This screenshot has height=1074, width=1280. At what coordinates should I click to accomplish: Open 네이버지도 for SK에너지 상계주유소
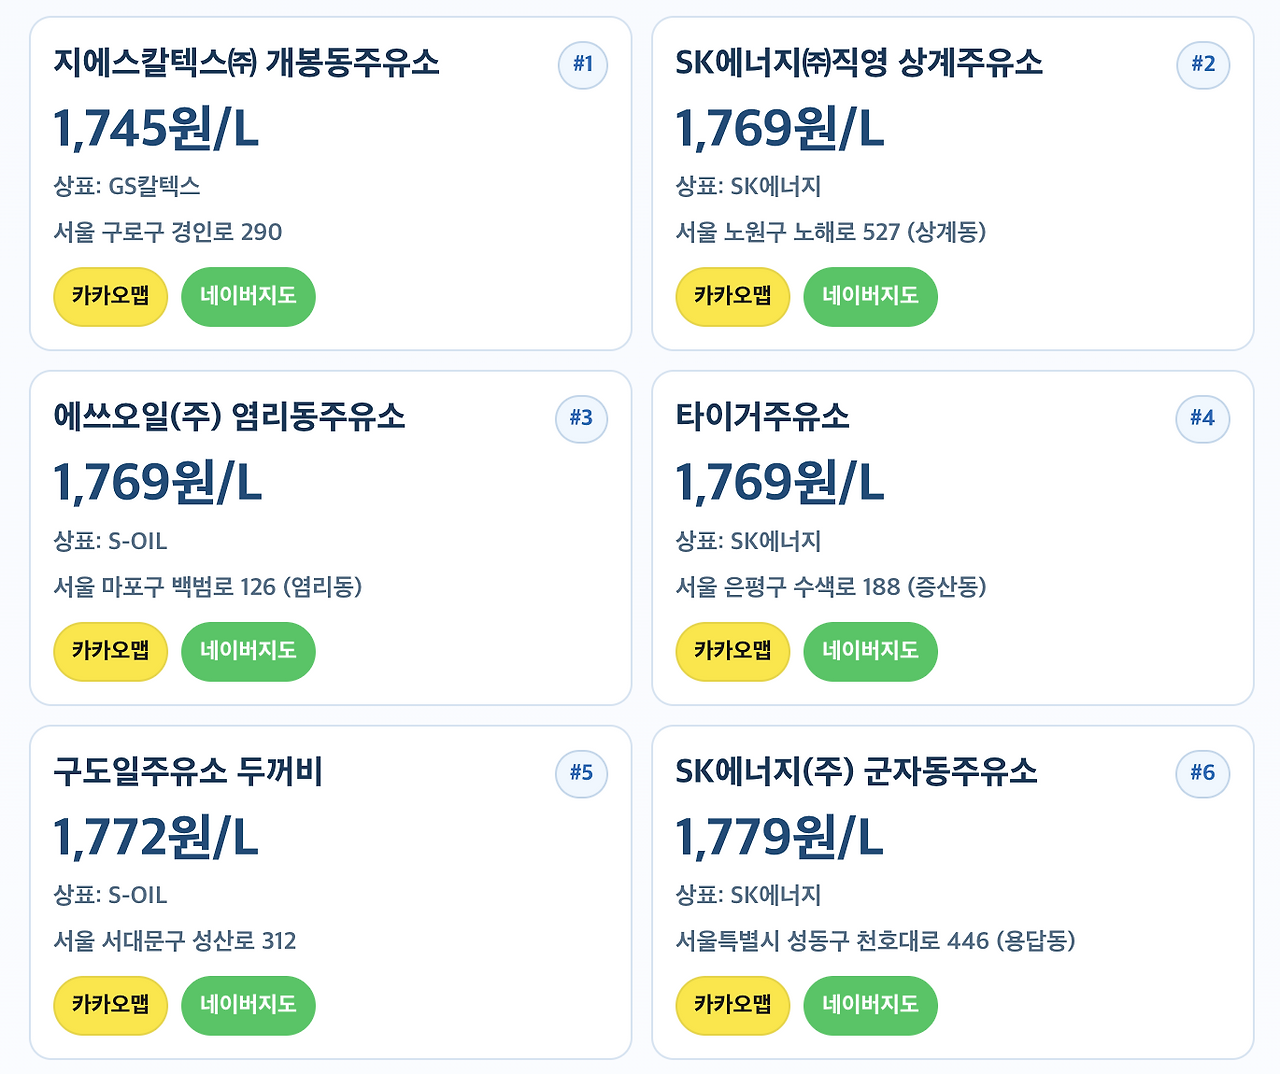(x=870, y=297)
